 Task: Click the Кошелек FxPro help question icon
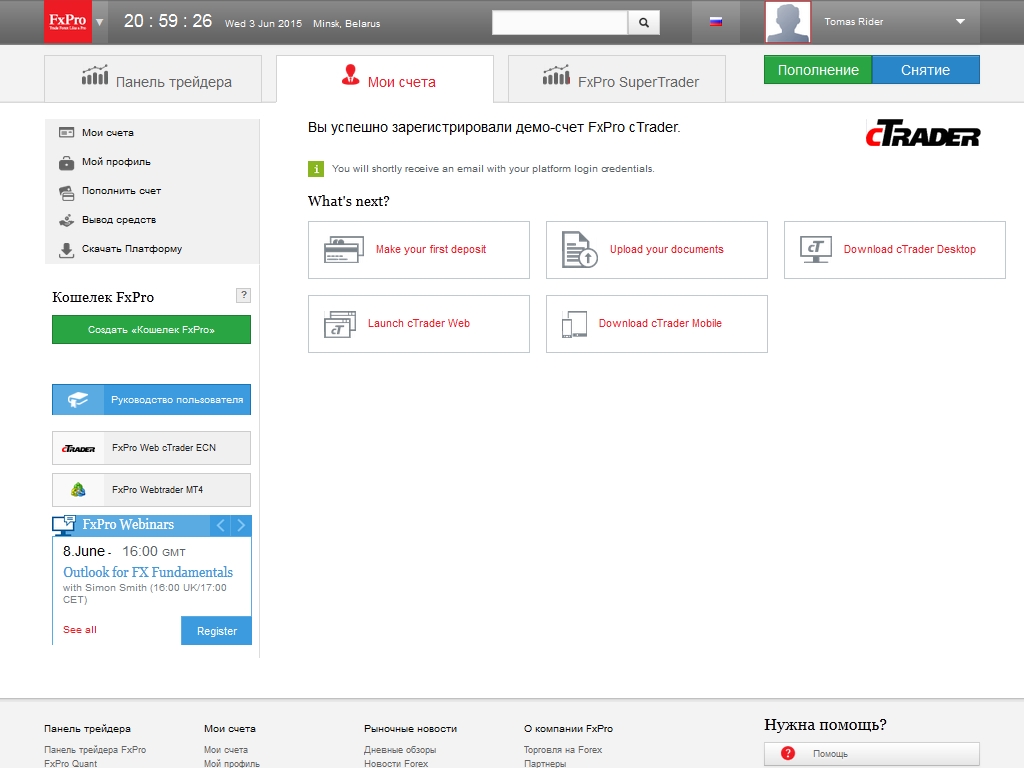[243, 295]
